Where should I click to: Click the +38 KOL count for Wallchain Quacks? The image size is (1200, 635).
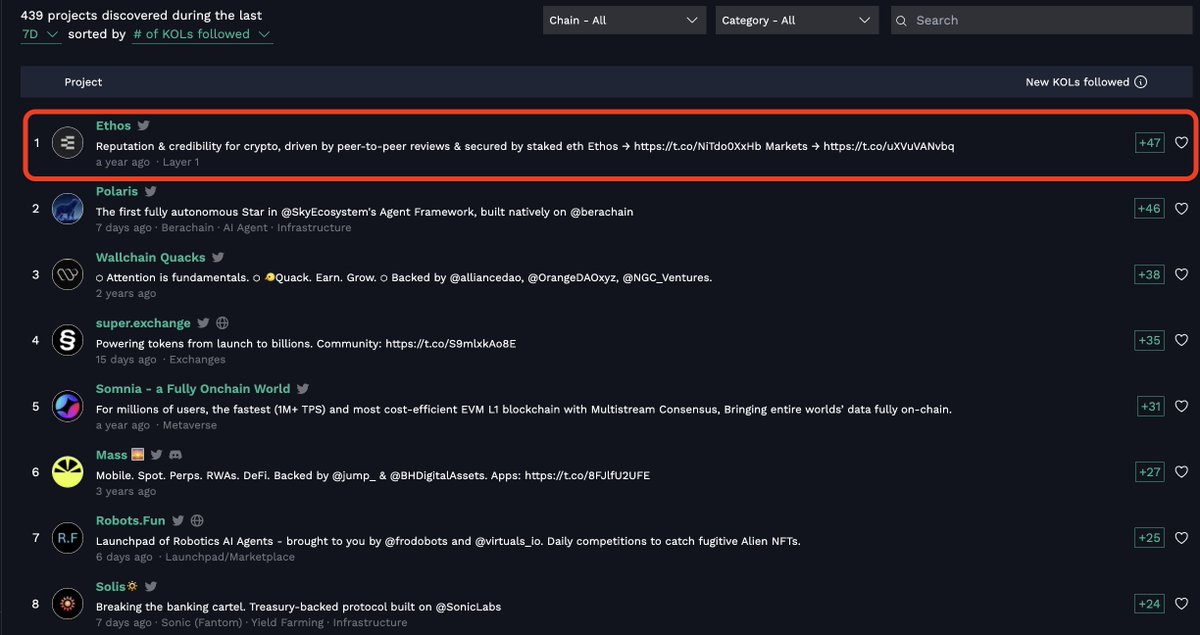1150,274
